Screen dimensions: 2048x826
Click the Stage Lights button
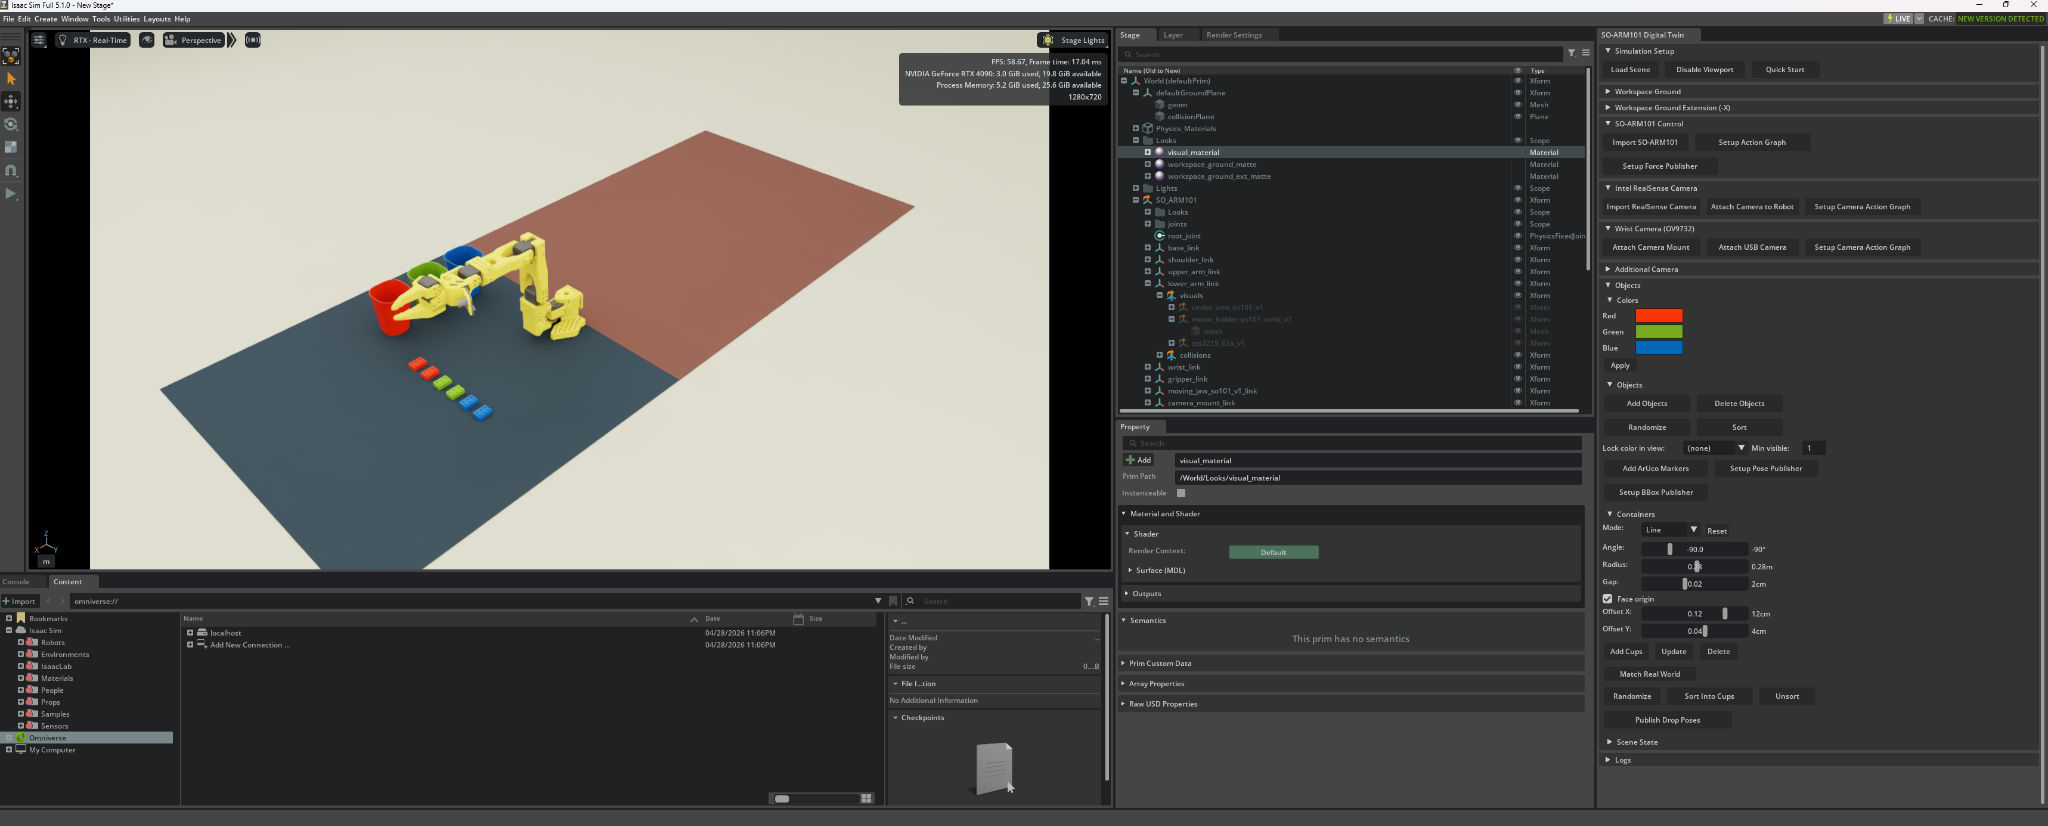[x=1074, y=40]
